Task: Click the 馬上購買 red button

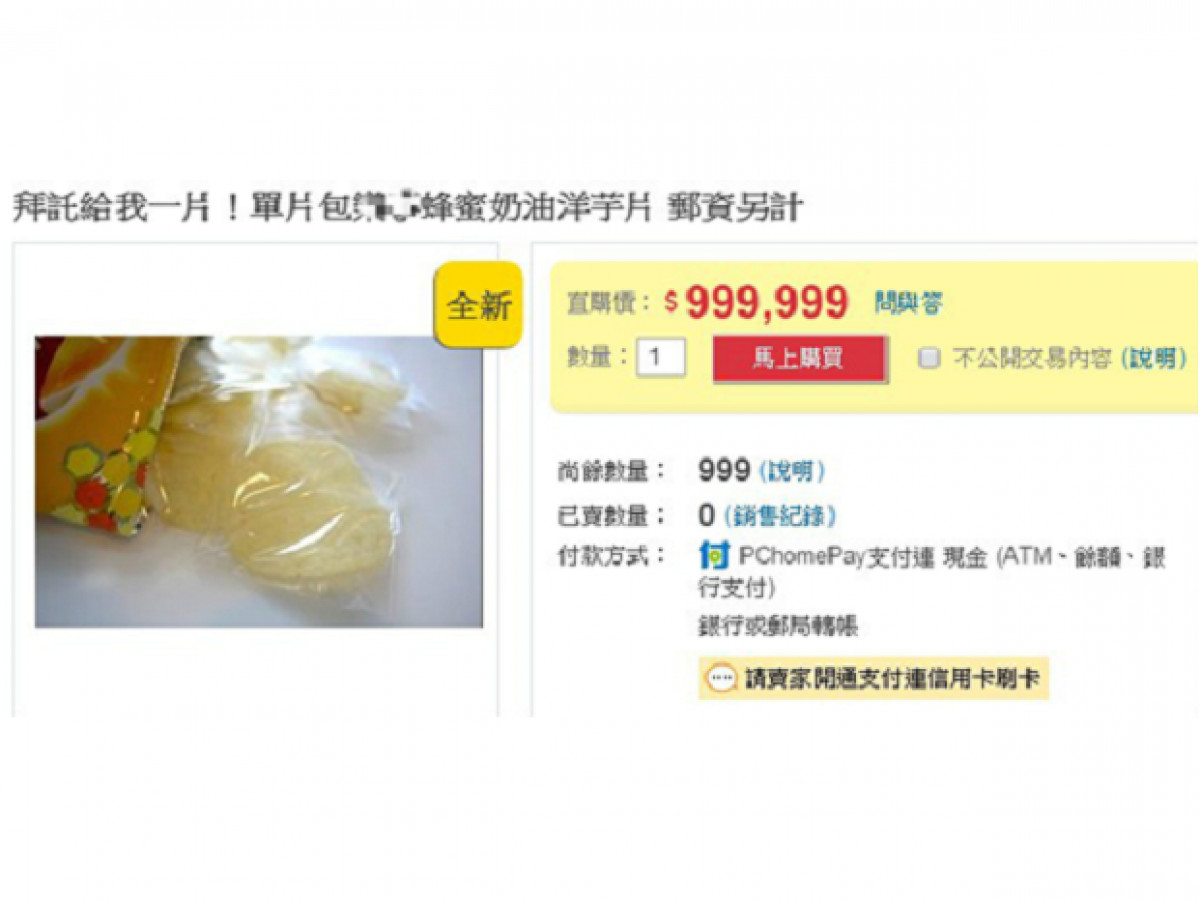Action: [799, 359]
